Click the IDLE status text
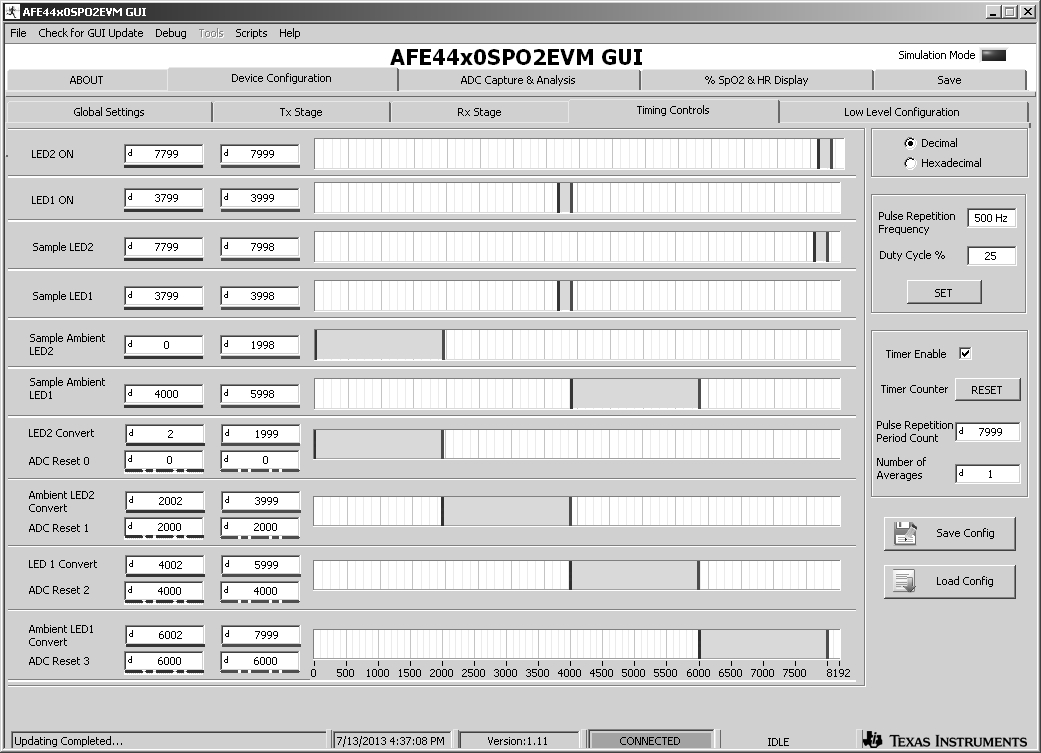This screenshot has width=1041, height=753. coord(778,742)
